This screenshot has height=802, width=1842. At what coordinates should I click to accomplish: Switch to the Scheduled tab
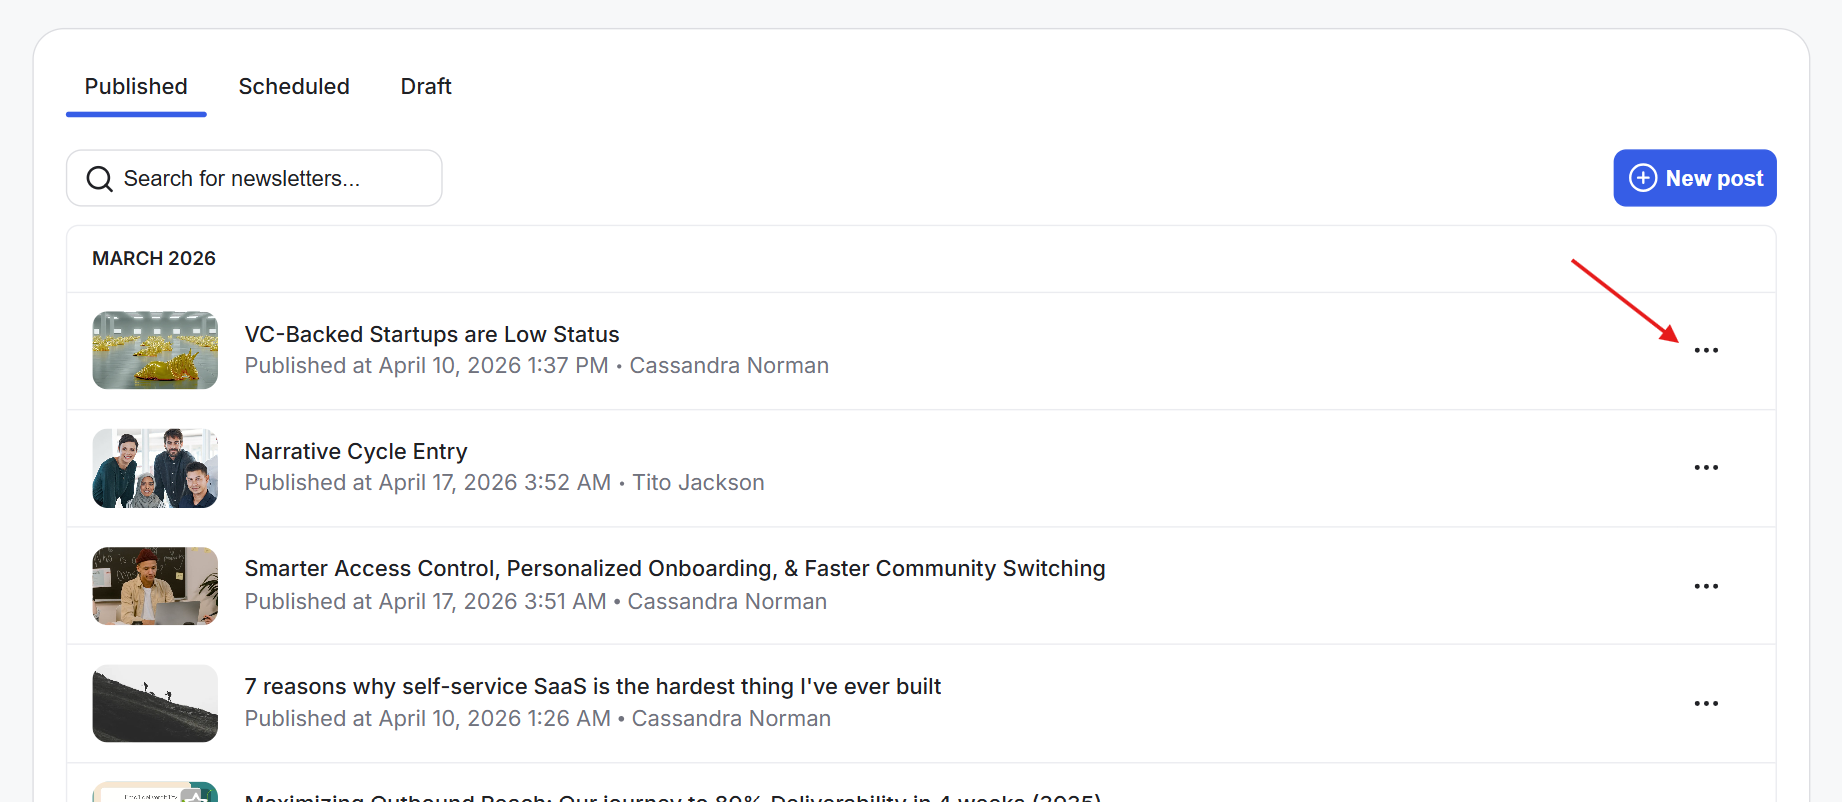tap(294, 87)
